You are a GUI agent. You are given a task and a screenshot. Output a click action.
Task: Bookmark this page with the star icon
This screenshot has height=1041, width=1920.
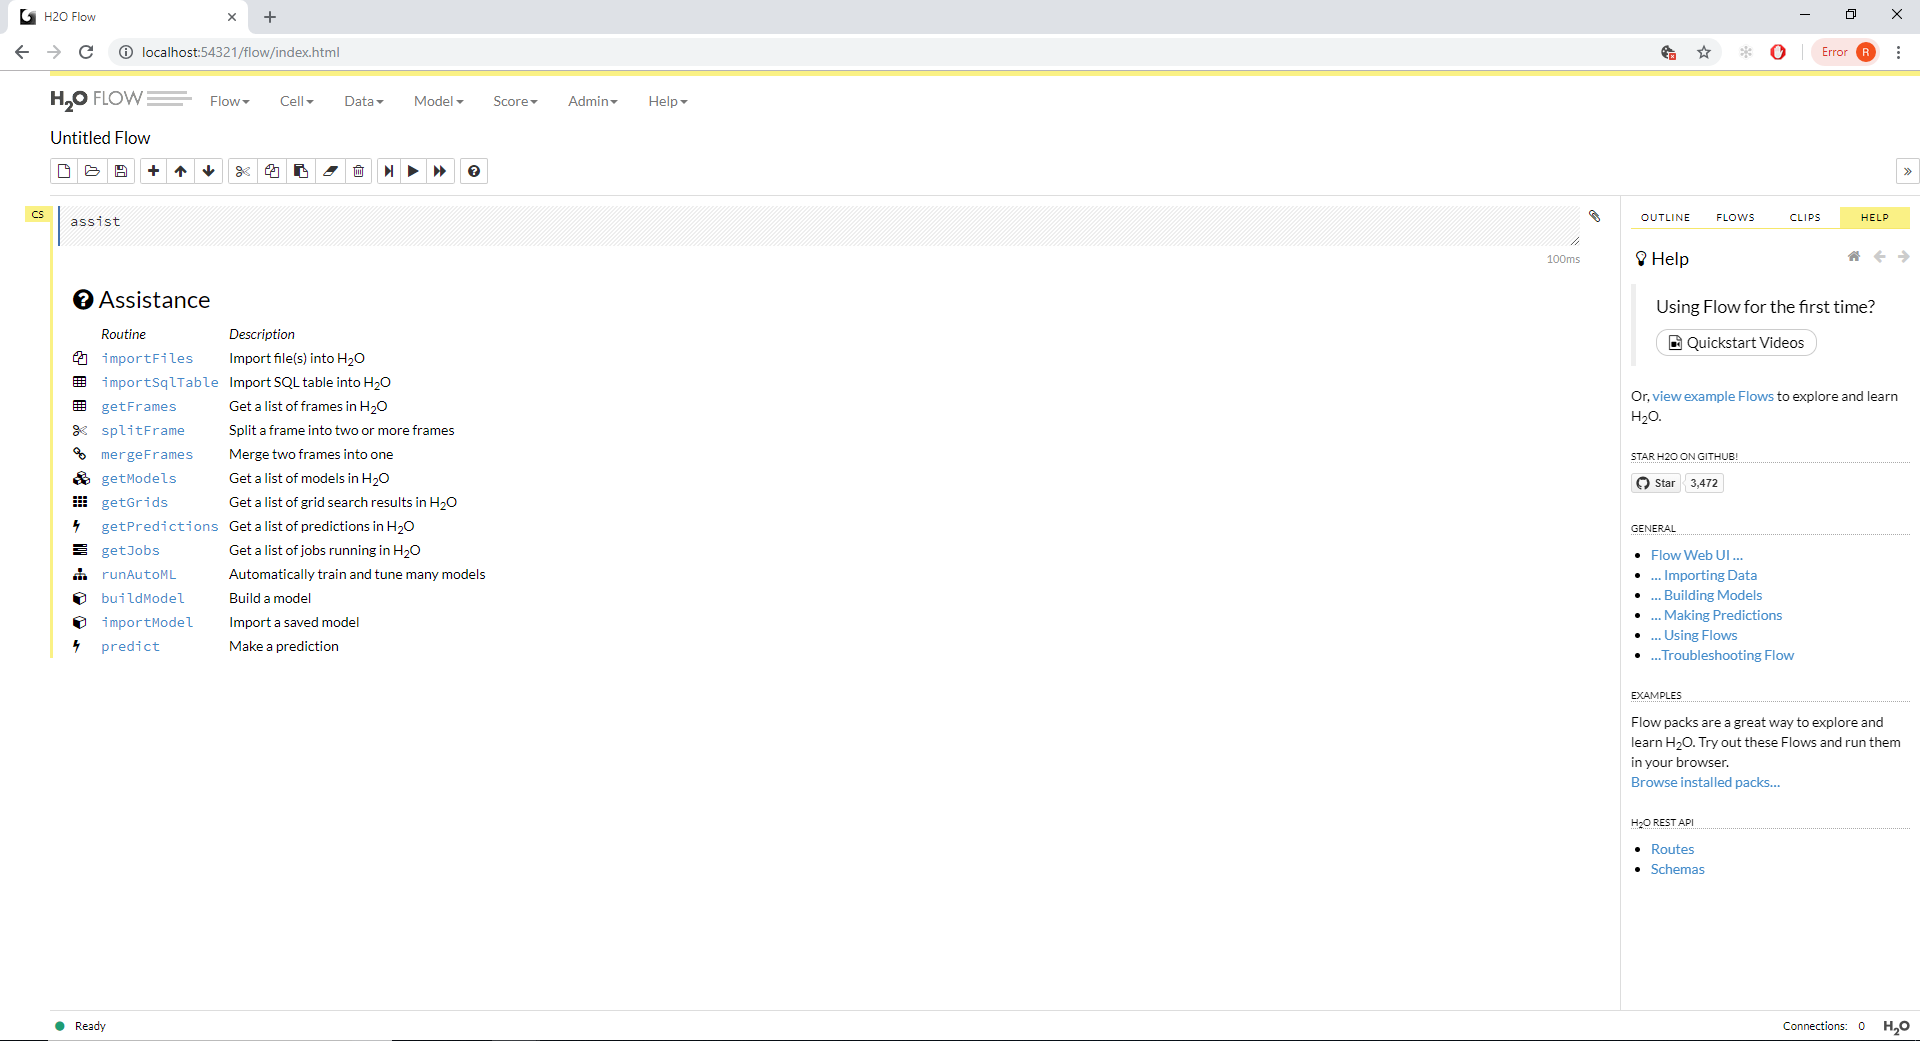[1704, 52]
